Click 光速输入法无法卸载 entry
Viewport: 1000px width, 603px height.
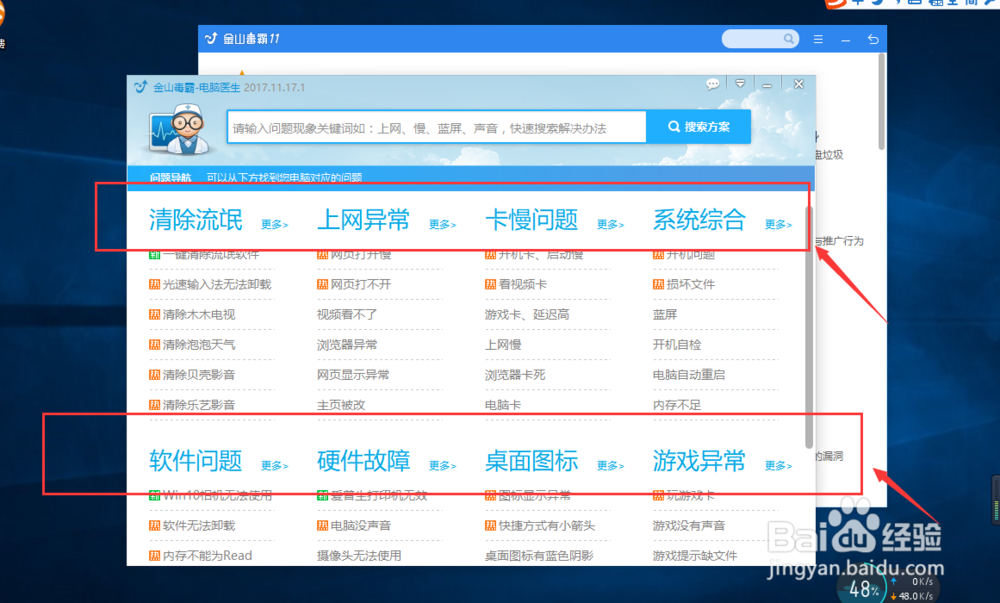217,284
